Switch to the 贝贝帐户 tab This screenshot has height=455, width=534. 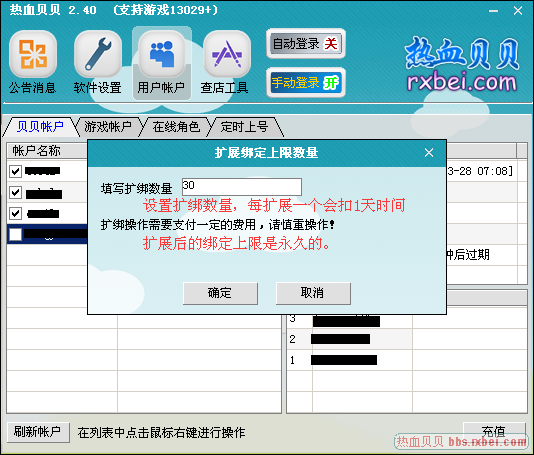40,127
